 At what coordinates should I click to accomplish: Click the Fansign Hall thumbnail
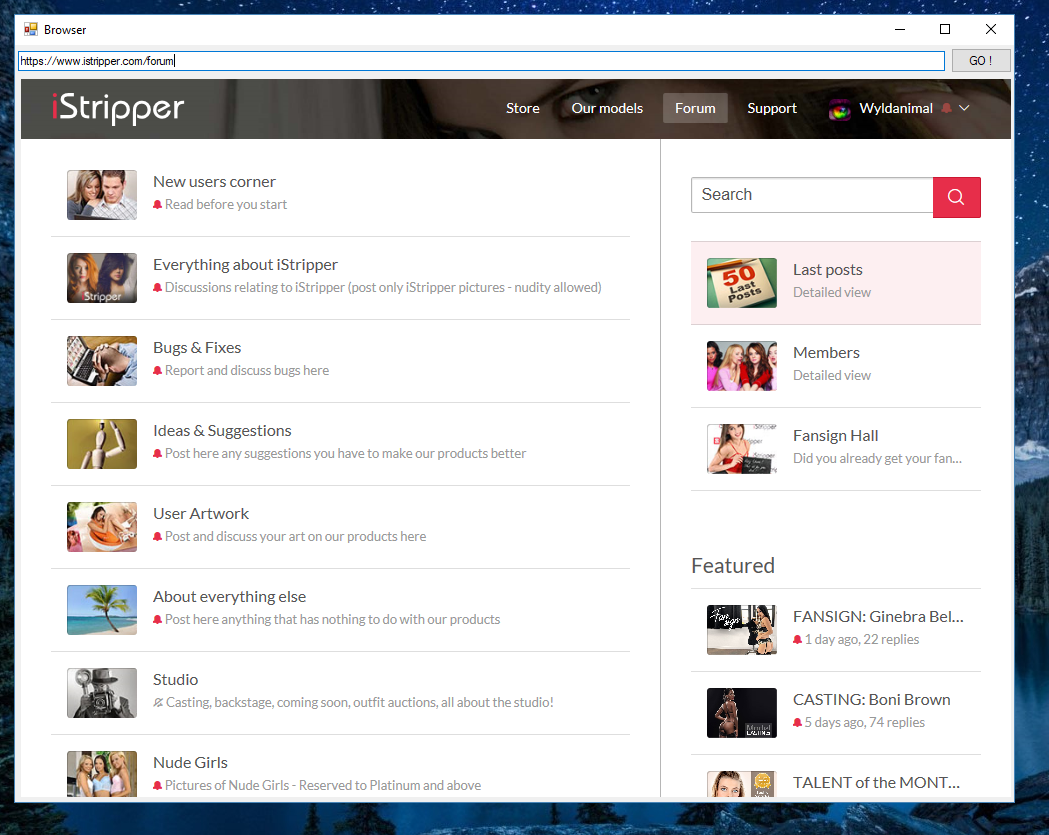point(742,449)
